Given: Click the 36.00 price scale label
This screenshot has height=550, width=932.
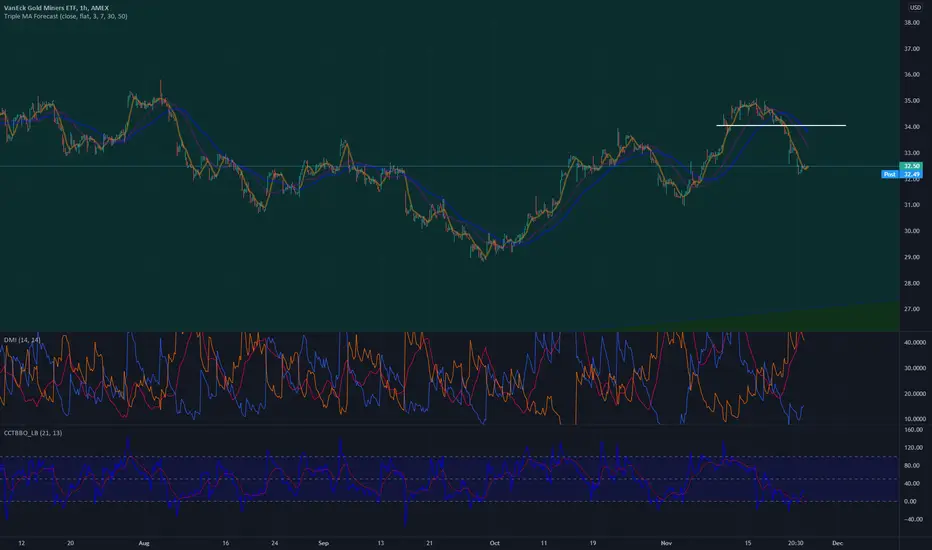Looking at the screenshot, I should coord(912,75).
